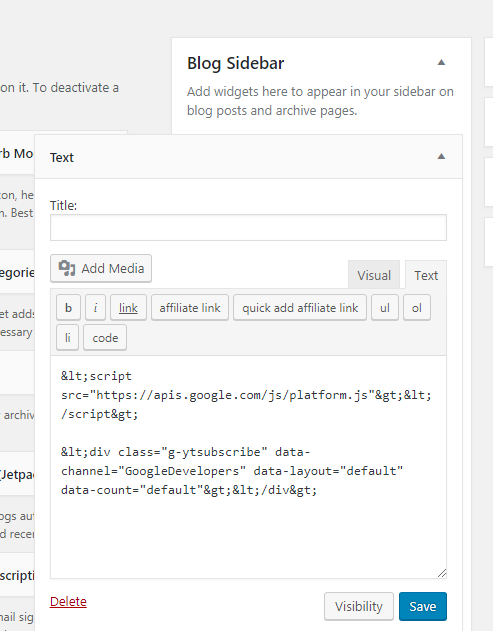Open Add Media dialog
Screen dimensions: 493x631
click(x=101, y=268)
